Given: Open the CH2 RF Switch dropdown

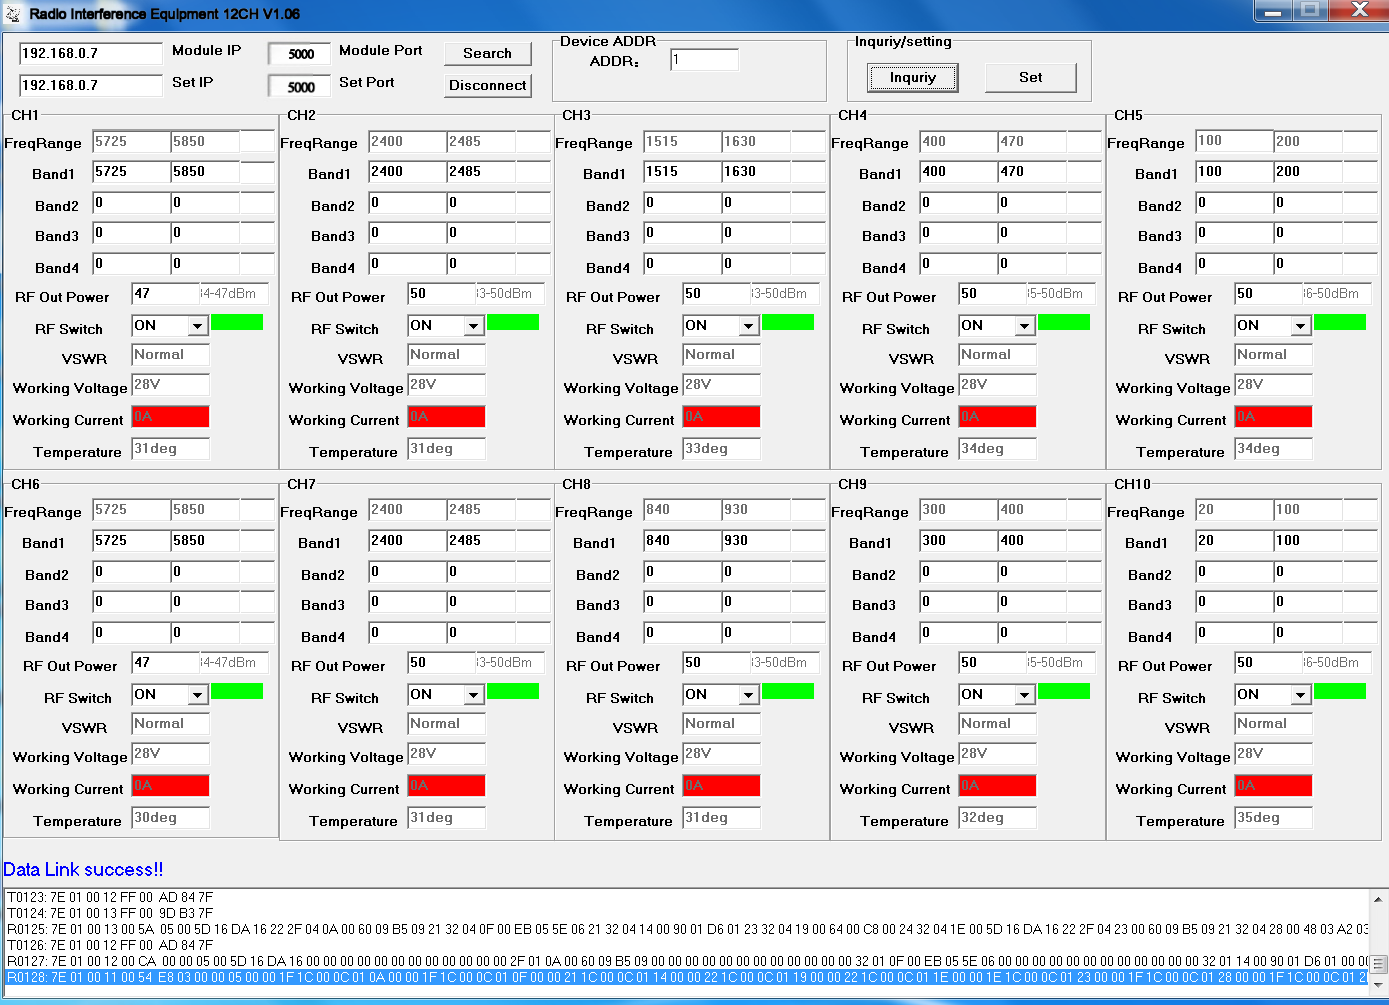Looking at the screenshot, I should (473, 326).
